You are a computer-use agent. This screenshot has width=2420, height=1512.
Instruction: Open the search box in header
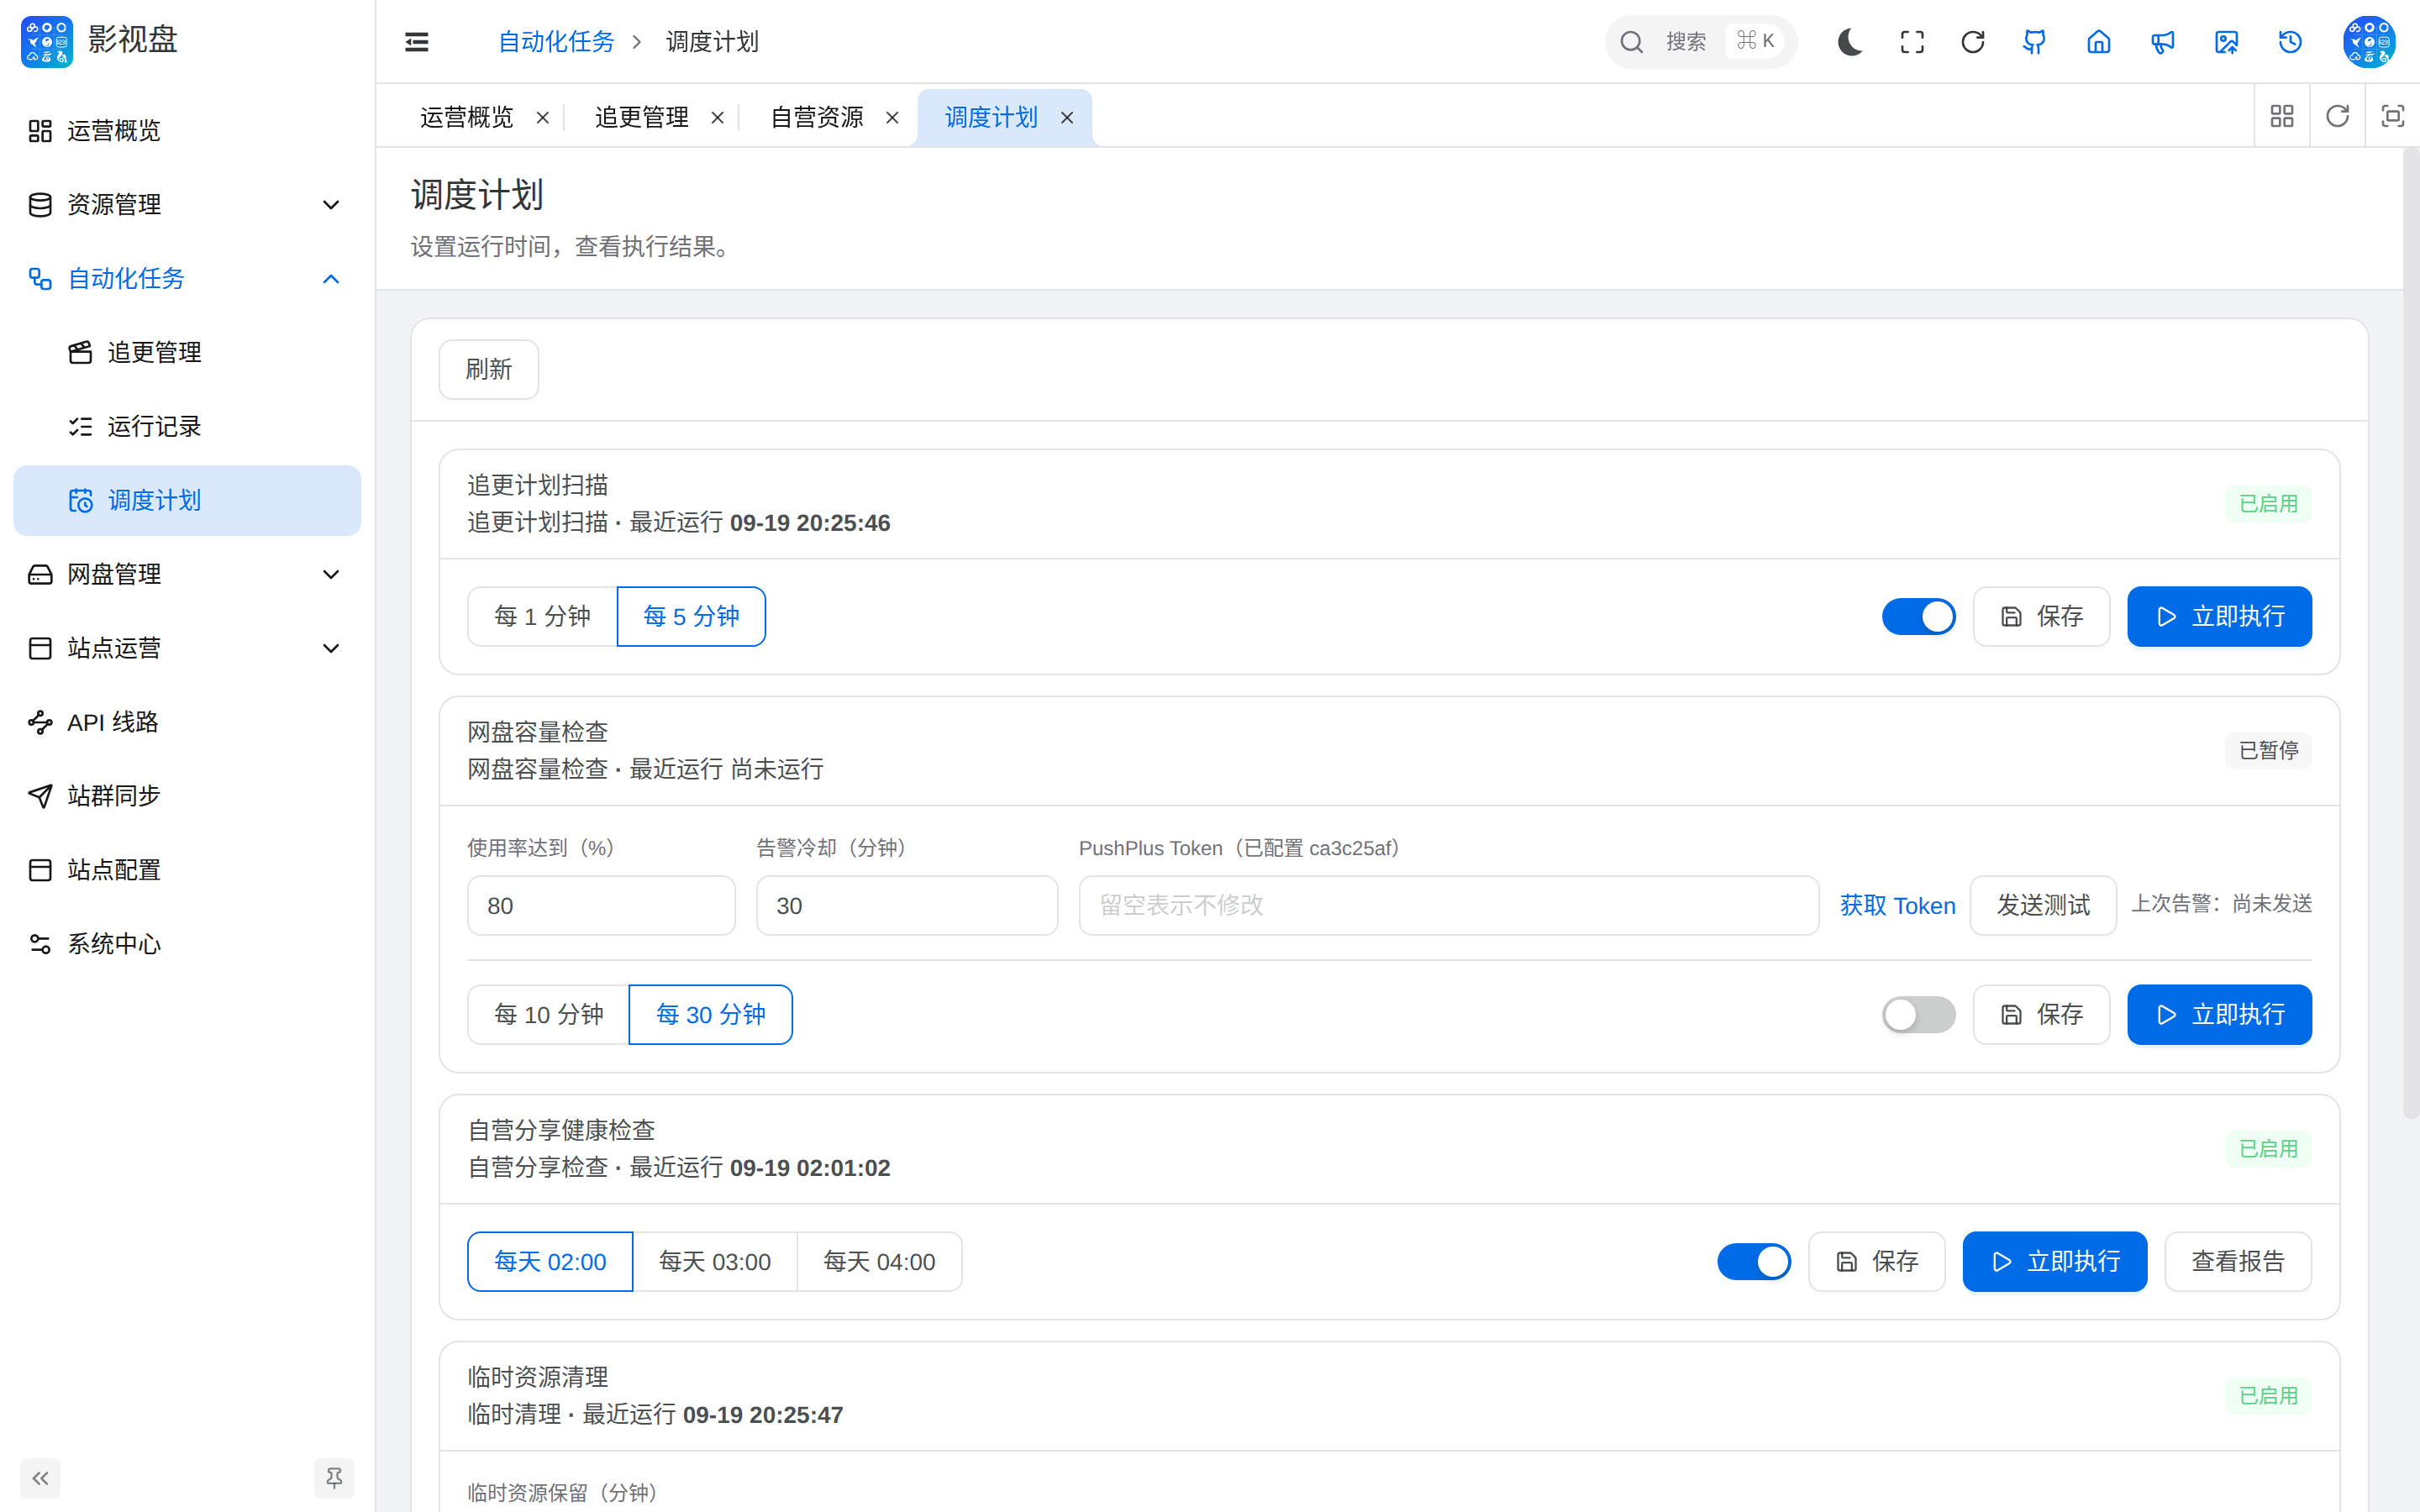1700,42
